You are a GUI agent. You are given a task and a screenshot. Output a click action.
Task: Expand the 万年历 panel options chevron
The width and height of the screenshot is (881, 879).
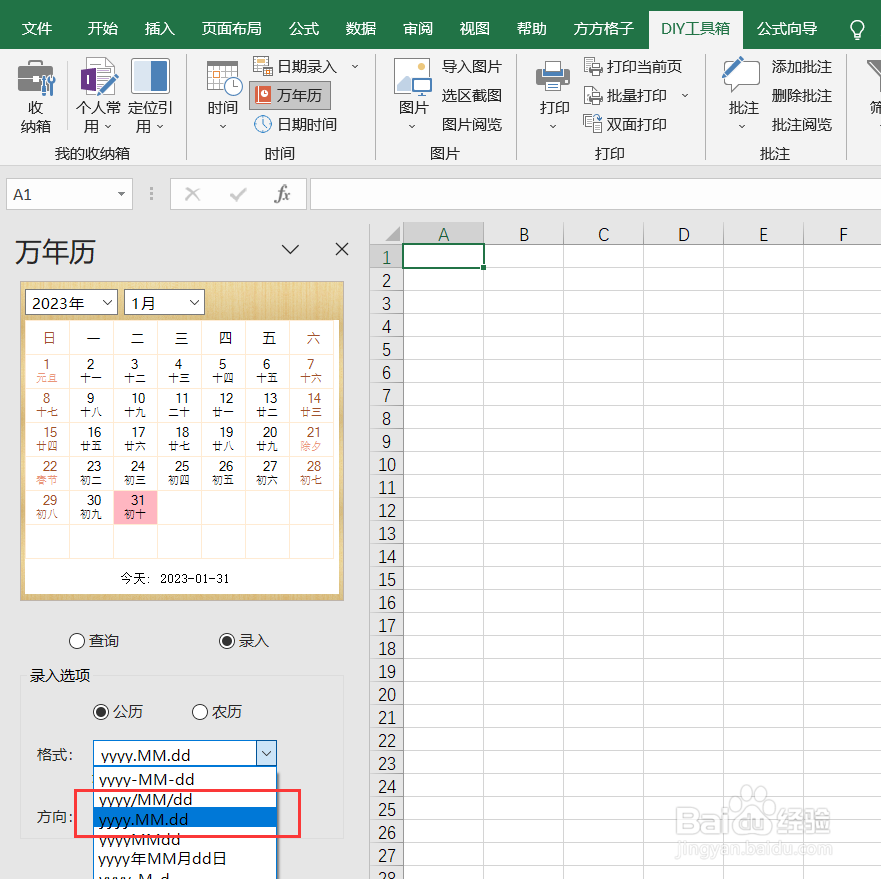pyautogui.click(x=290, y=249)
